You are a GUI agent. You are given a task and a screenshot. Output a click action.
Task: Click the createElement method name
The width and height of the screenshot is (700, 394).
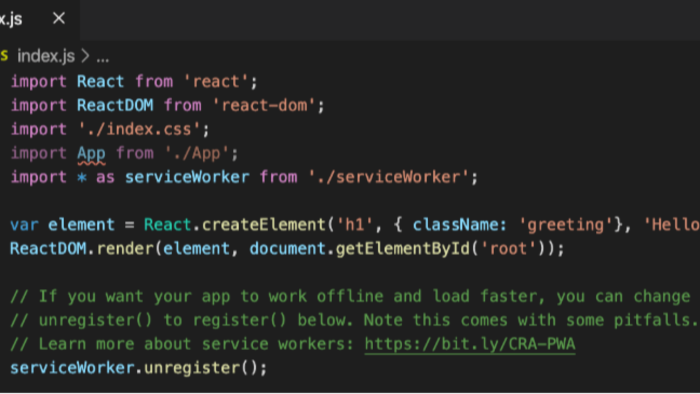point(264,224)
